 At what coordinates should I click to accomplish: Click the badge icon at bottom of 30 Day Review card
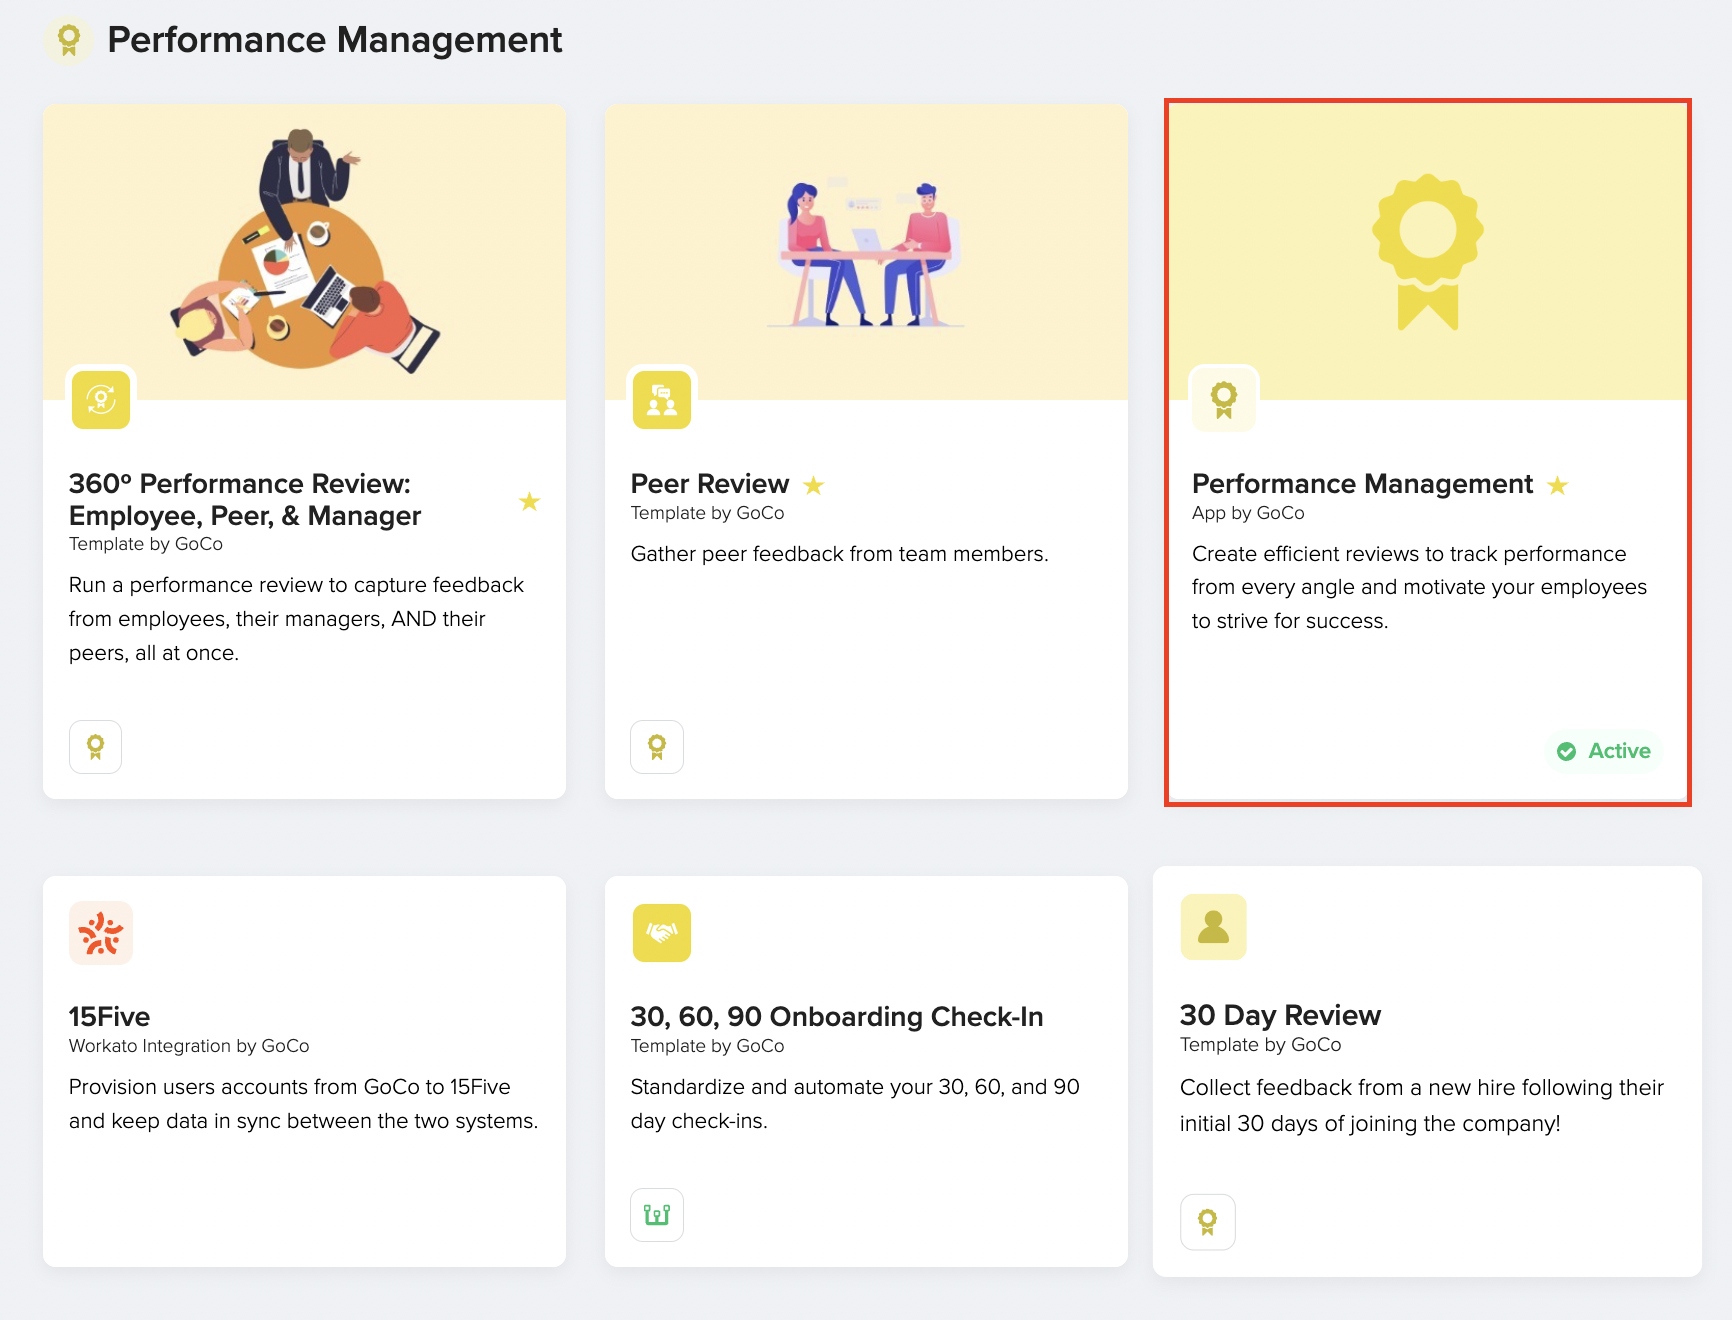(x=1207, y=1221)
